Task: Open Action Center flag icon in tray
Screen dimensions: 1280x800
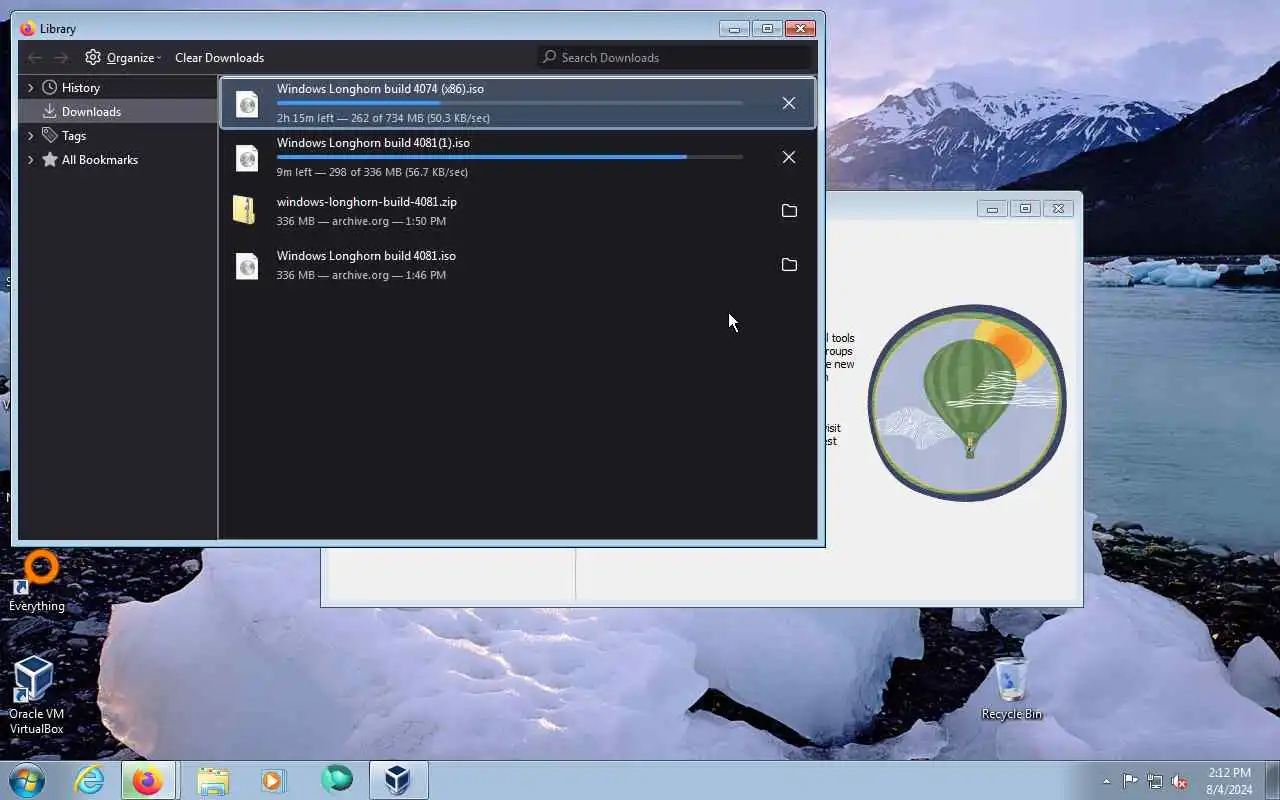Action: 1130,781
